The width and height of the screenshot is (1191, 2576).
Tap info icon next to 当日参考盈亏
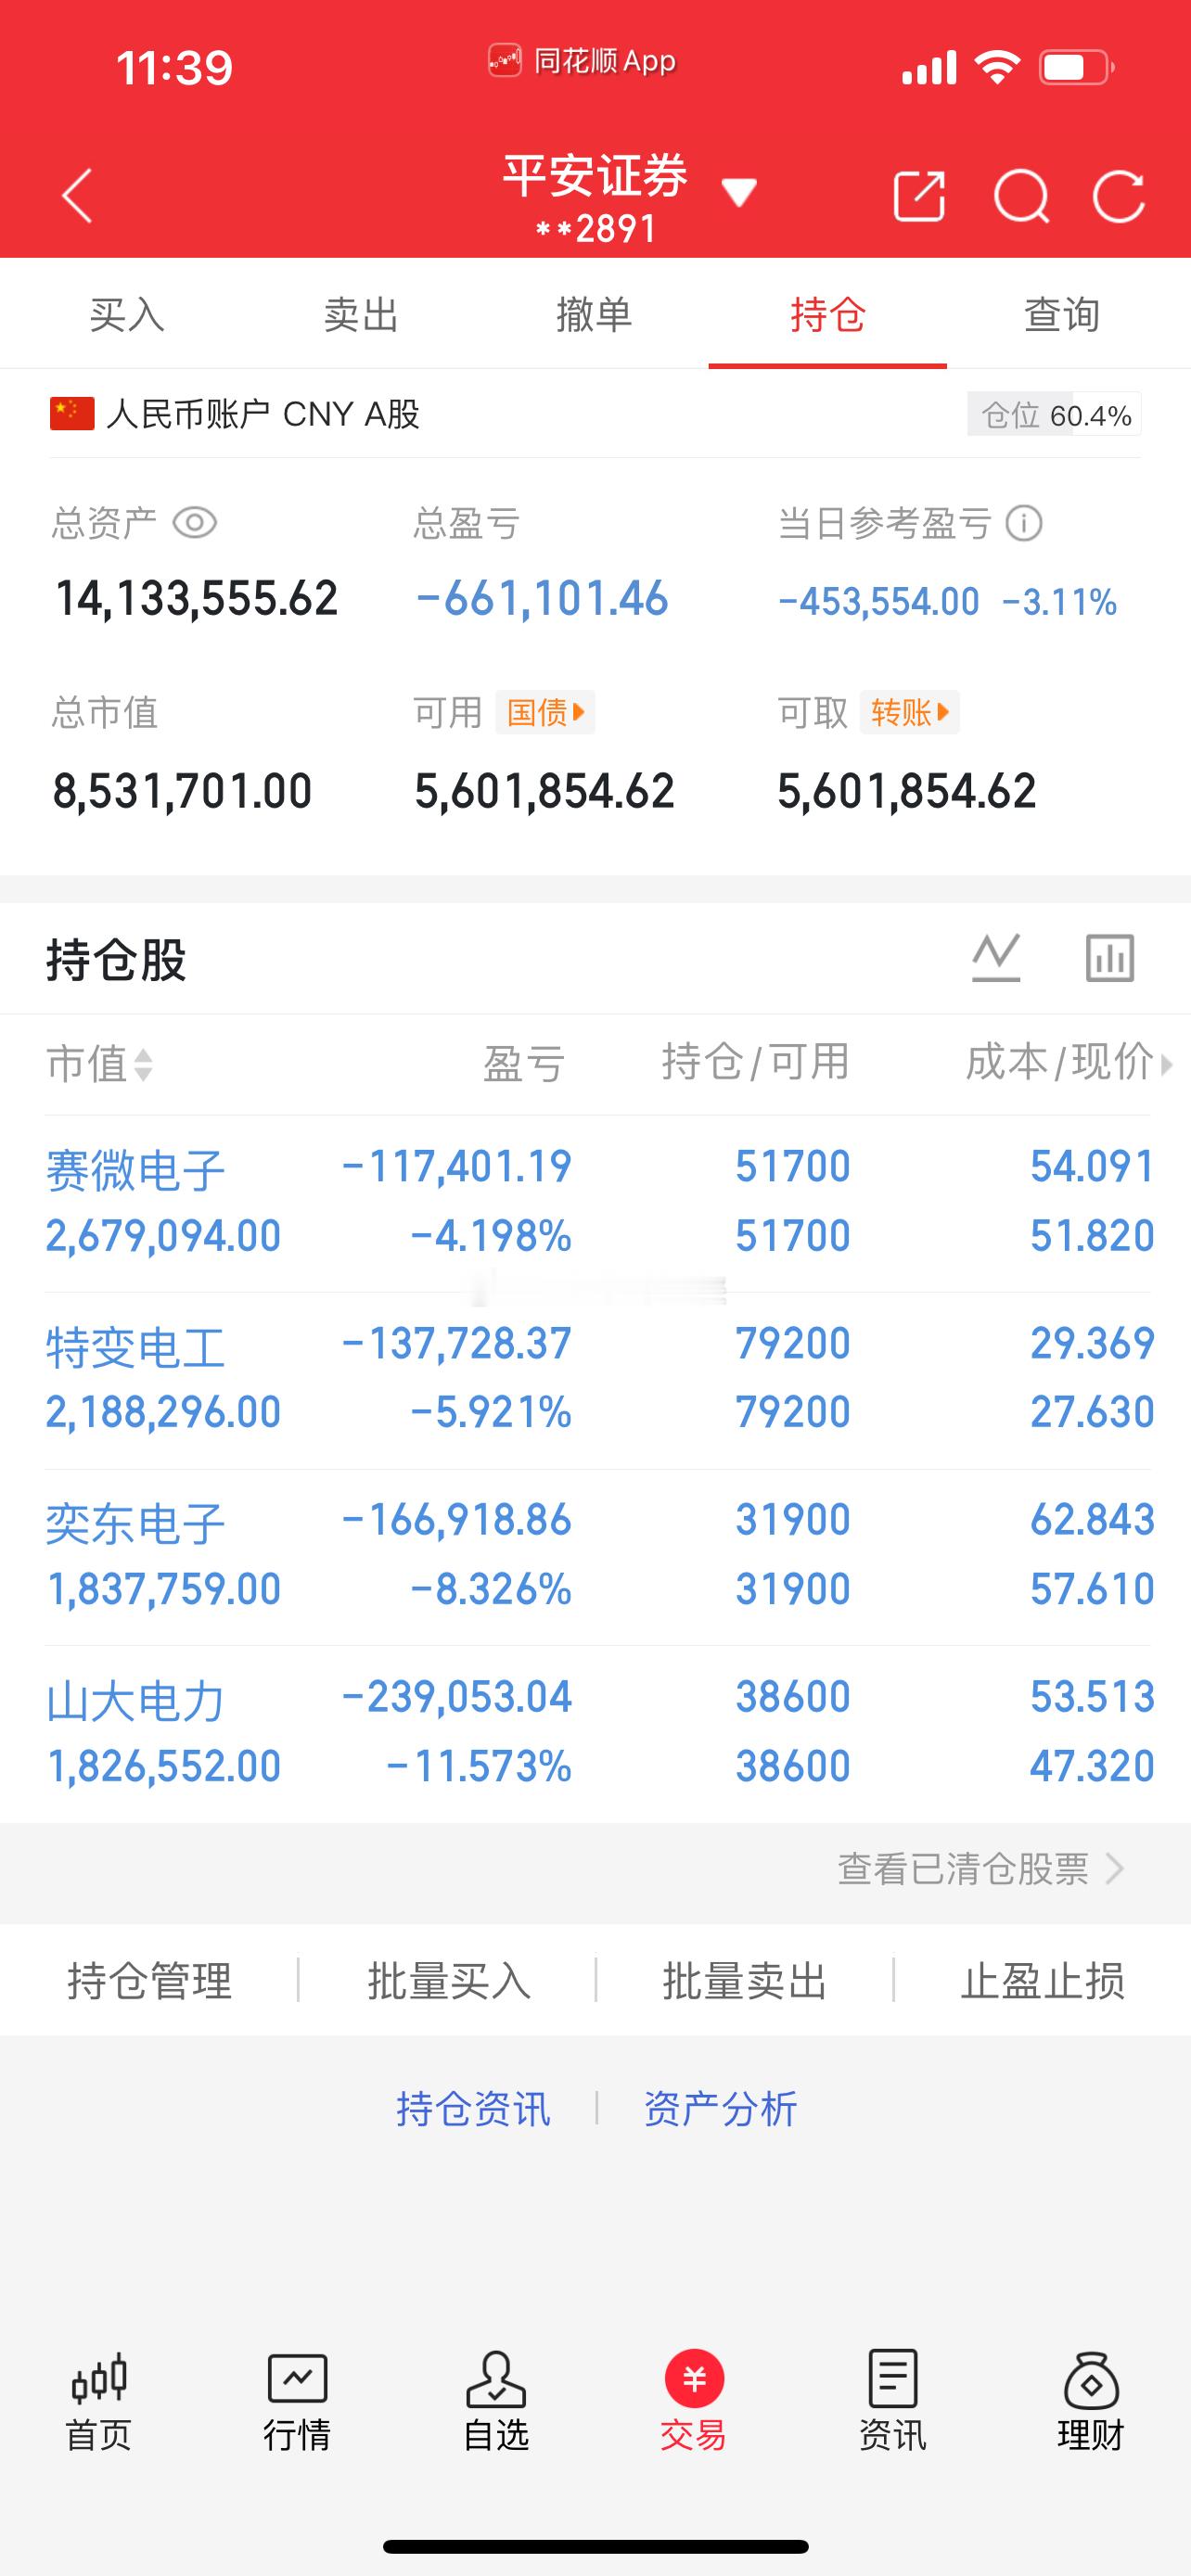(x=1024, y=522)
